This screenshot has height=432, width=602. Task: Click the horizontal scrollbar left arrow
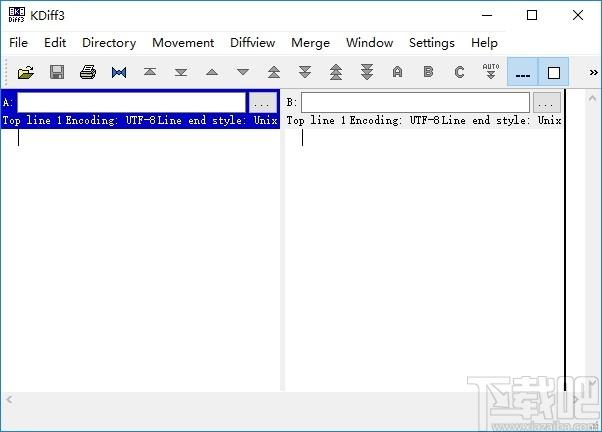tap(9, 400)
